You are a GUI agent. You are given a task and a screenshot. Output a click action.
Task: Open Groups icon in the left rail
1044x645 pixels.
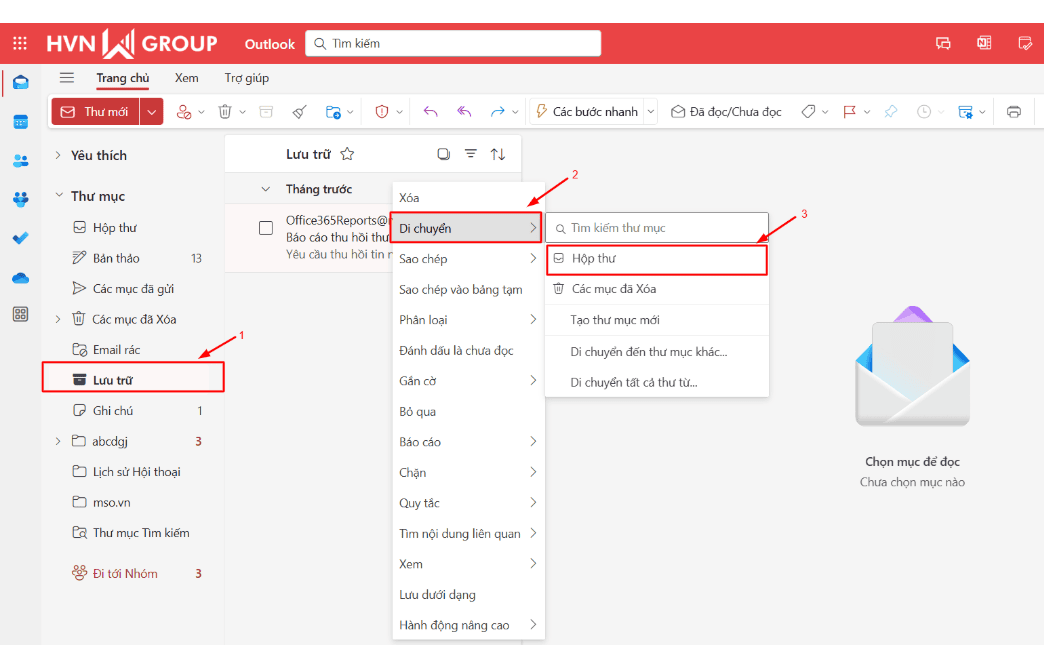[x=21, y=199]
